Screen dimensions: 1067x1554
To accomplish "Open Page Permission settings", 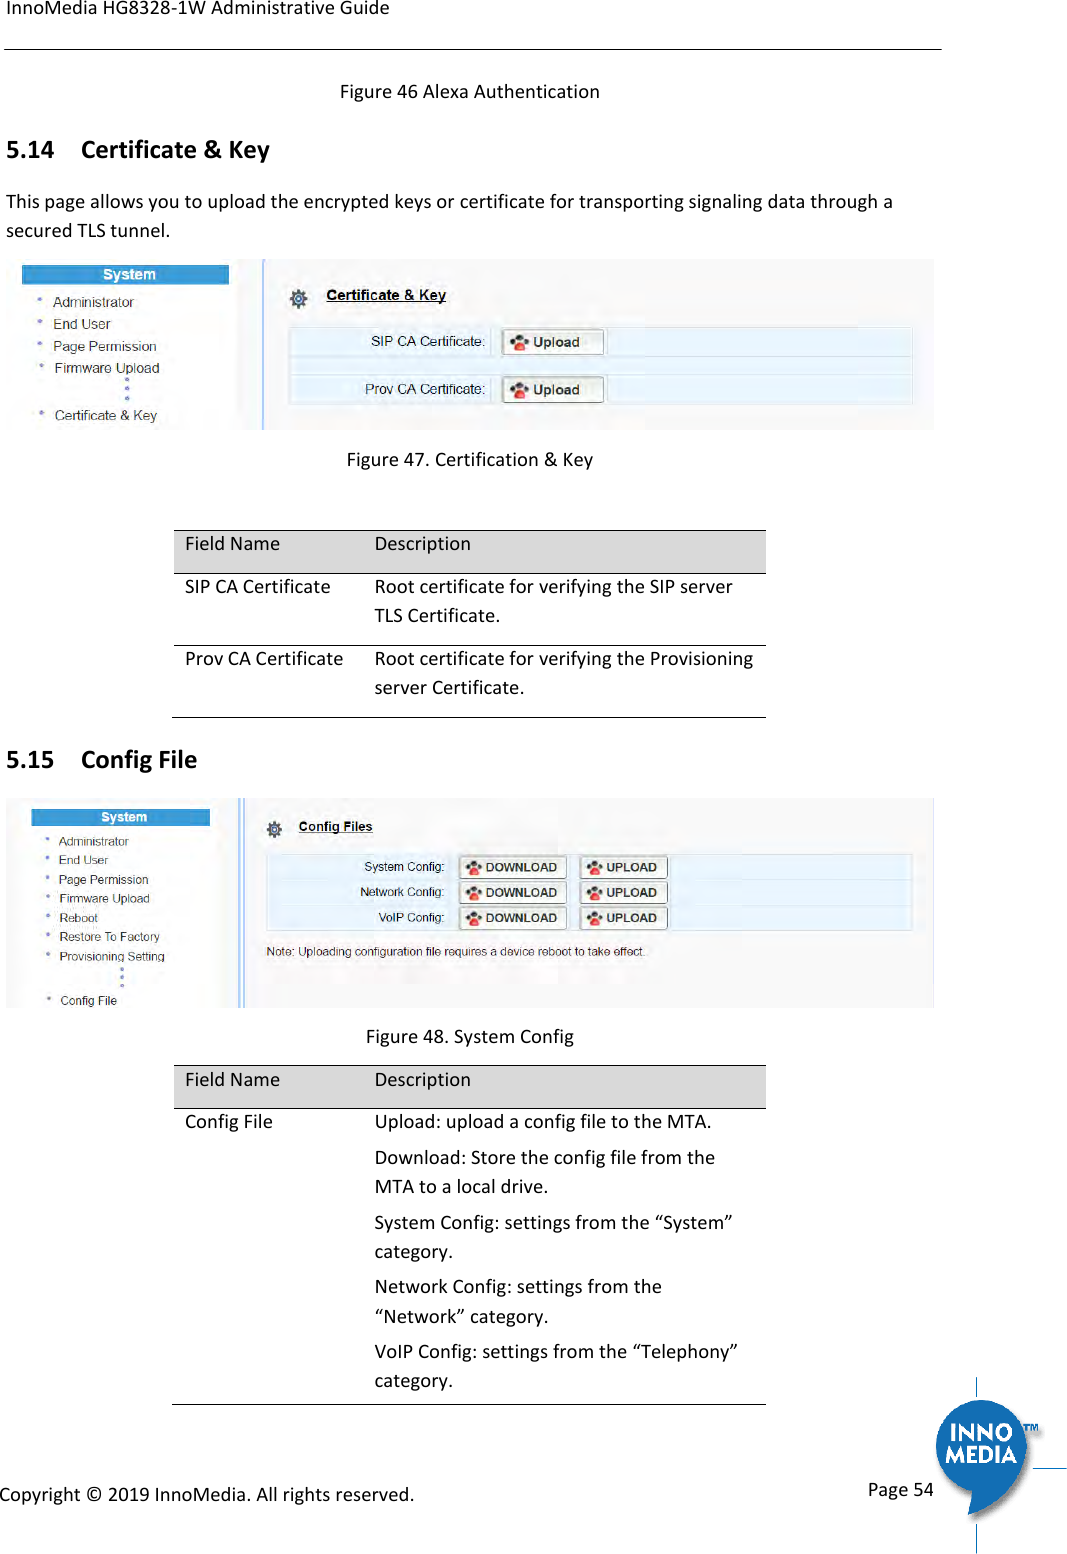I will (x=103, y=345).
